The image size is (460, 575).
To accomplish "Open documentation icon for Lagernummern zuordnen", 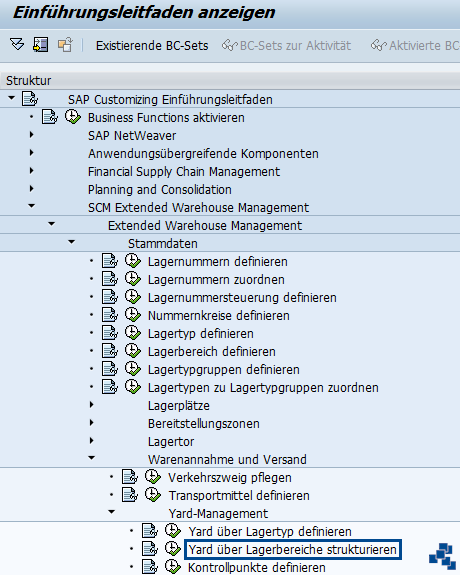I will coord(110,279).
